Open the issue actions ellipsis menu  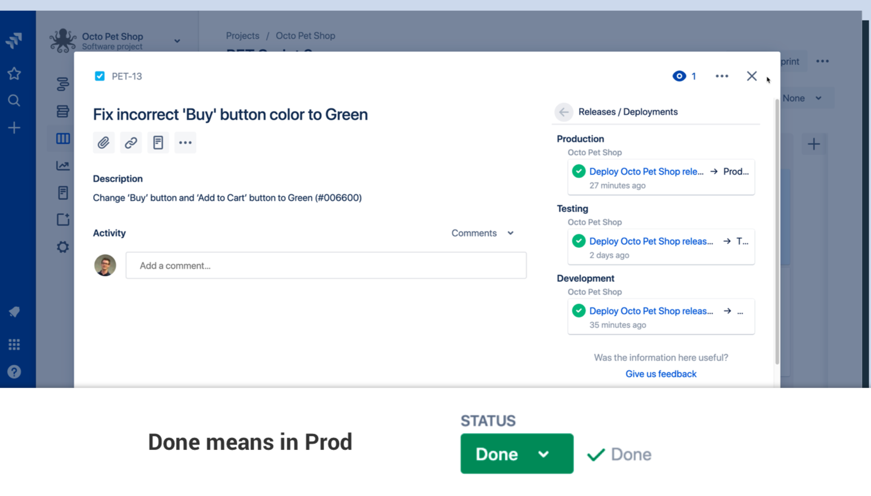point(722,76)
